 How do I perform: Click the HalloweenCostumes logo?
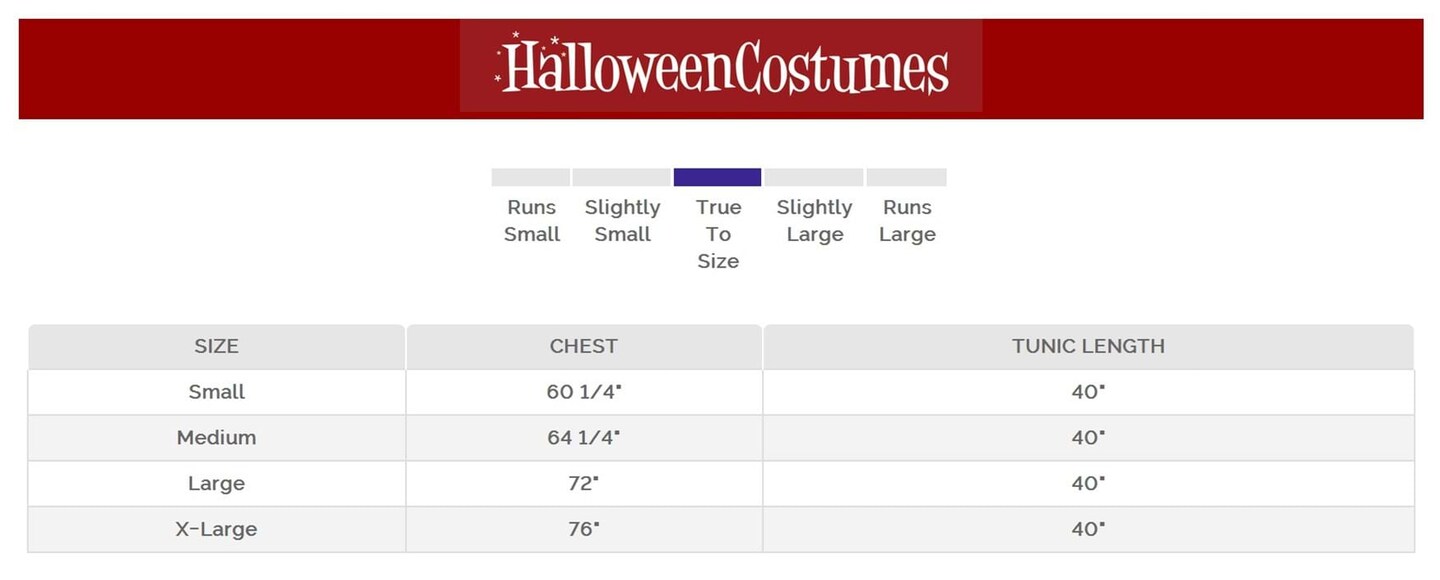click(x=721, y=67)
